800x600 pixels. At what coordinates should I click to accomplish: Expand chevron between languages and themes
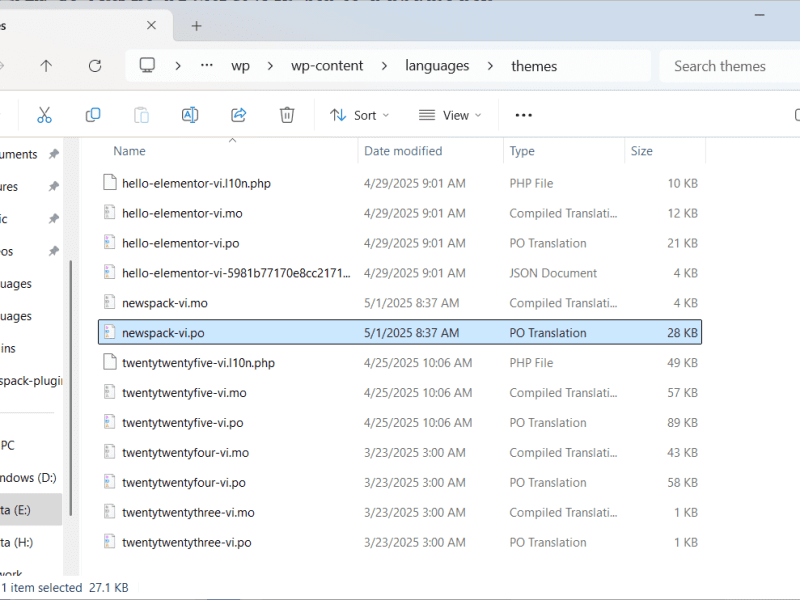click(490, 66)
